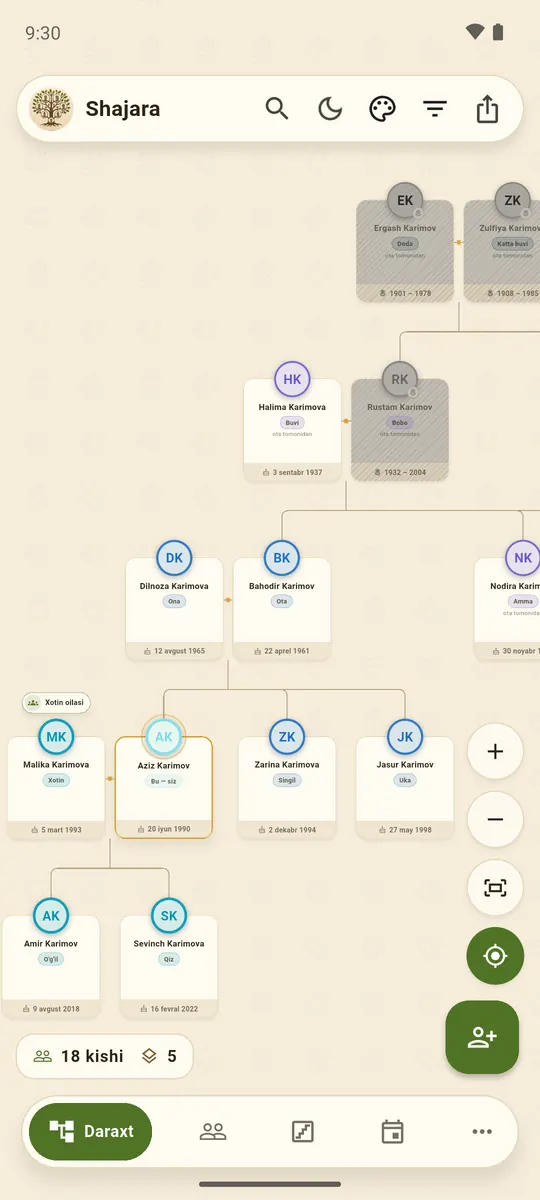Fit tree to screen icon
Image resolution: width=540 pixels, height=1200 pixels.
(x=495, y=888)
